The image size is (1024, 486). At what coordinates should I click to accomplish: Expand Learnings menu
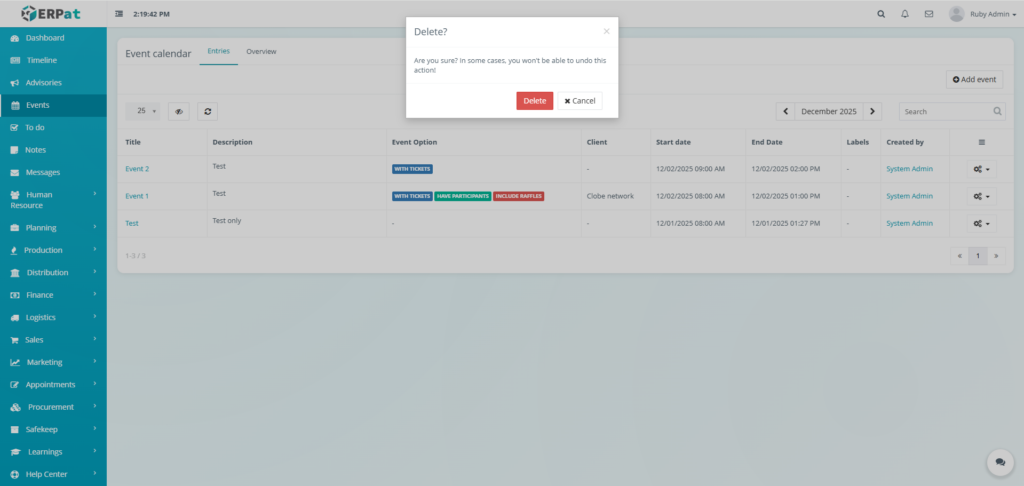pos(53,452)
